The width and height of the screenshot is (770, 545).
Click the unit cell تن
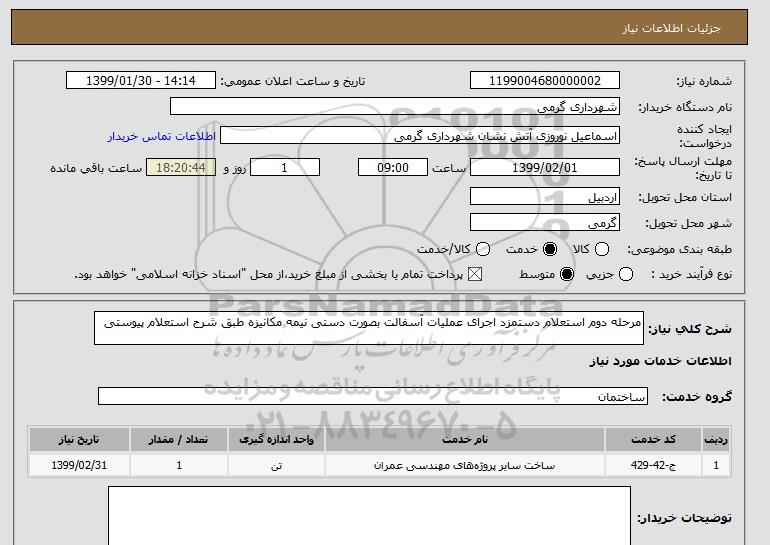click(x=276, y=465)
